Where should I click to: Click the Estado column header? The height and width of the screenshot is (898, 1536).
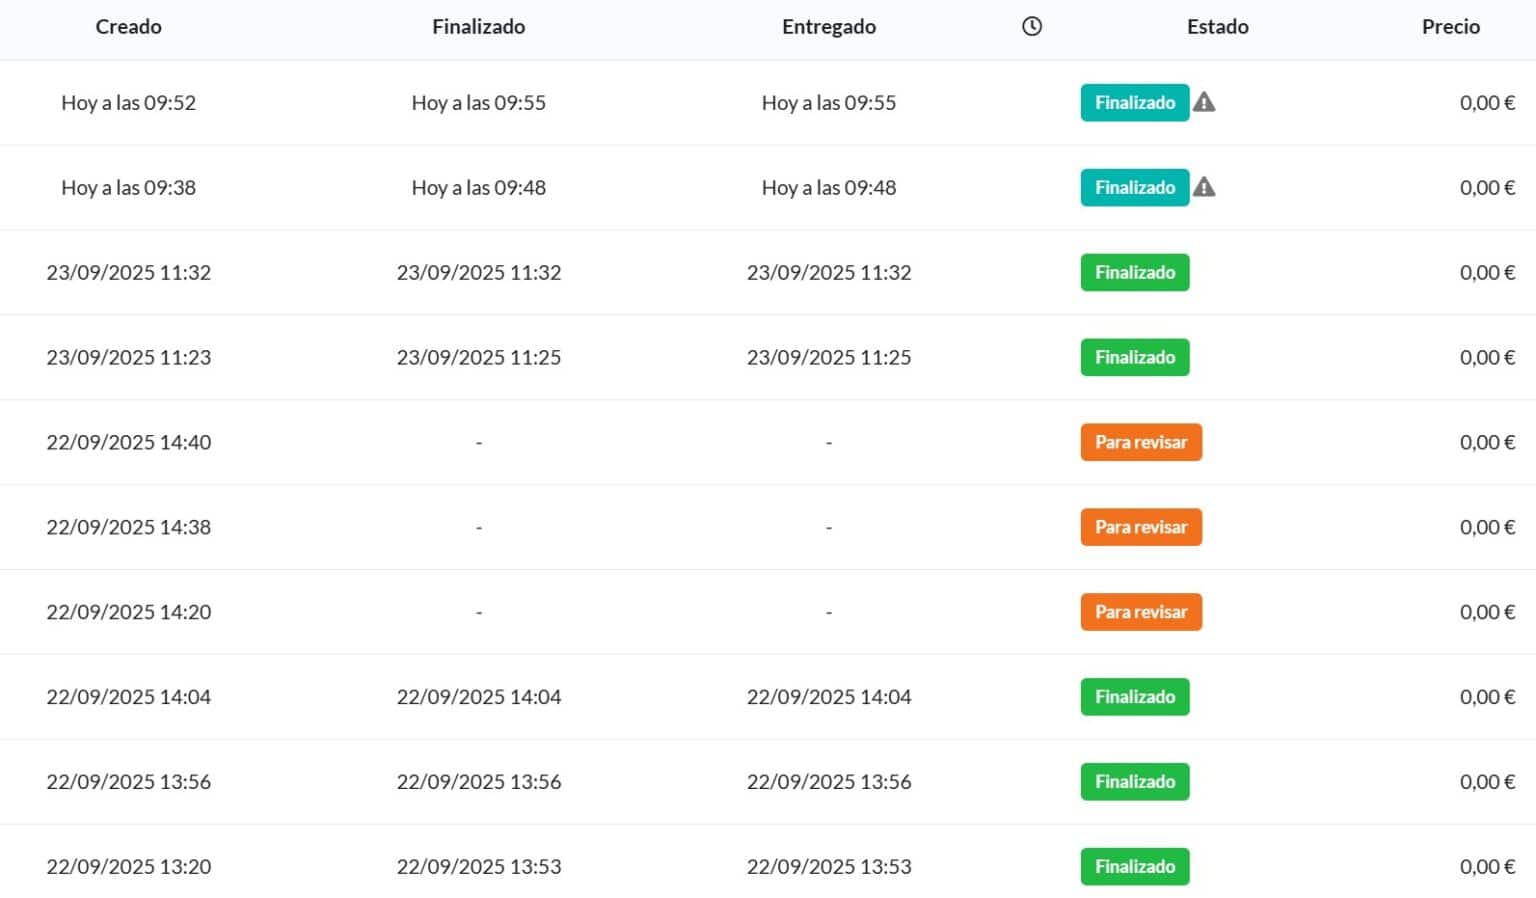tap(1217, 27)
